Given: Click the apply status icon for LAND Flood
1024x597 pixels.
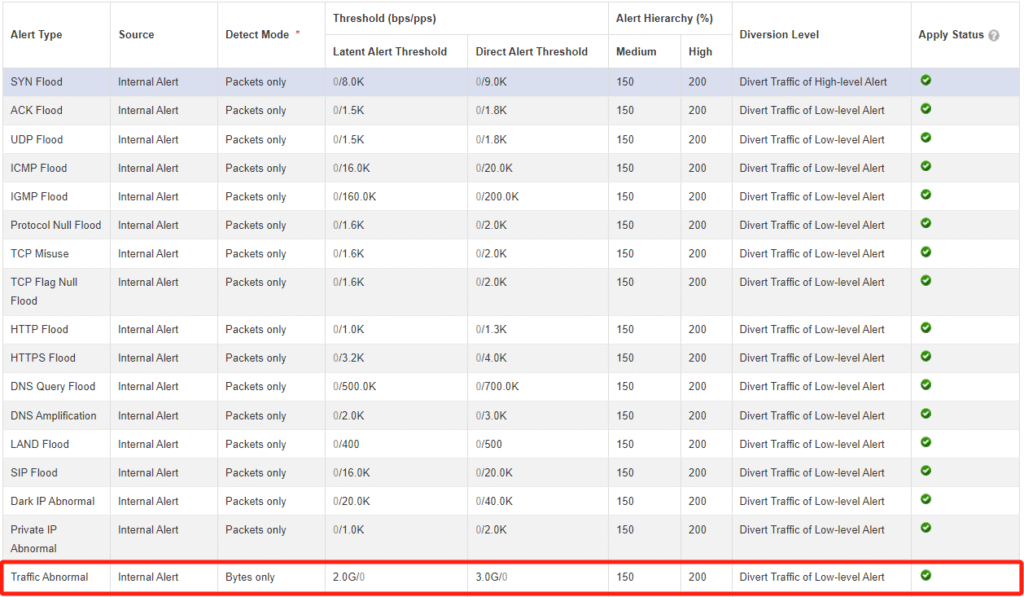Looking at the screenshot, I should 925,444.
